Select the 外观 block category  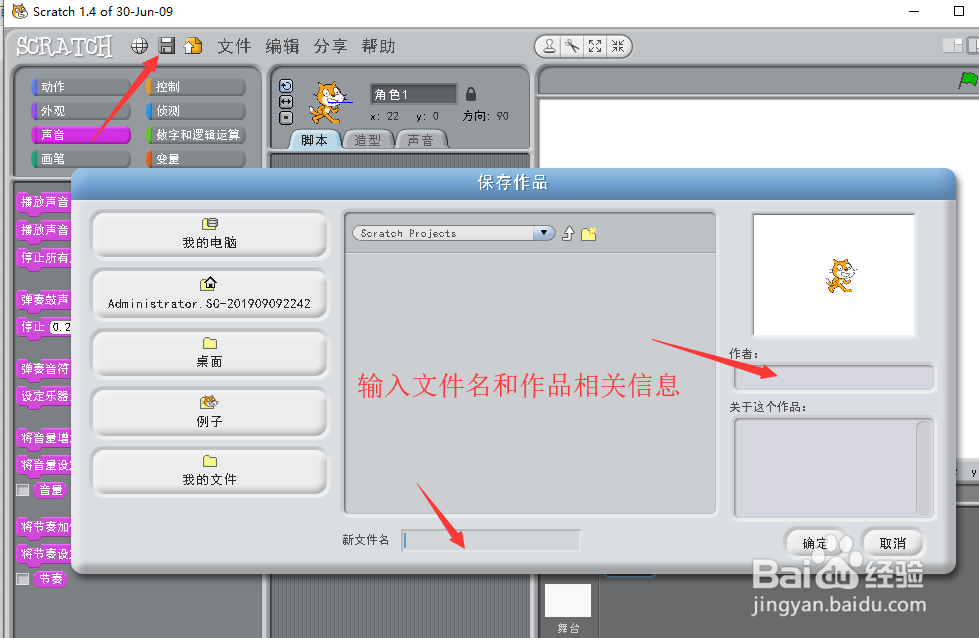81,110
